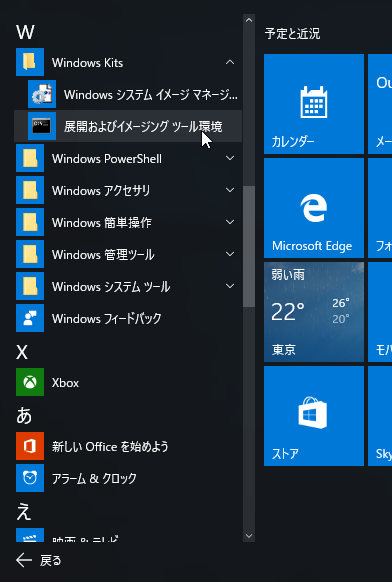Select 新しい Office を始めよう entry text
This screenshot has width=392, height=582.
pyautogui.click(x=110, y=447)
